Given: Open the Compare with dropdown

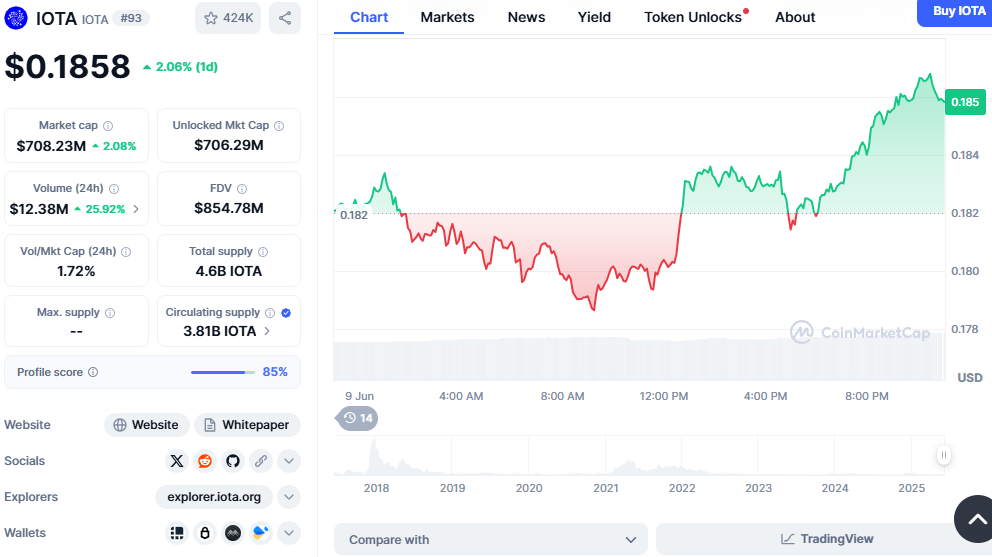Looking at the screenshot, I should click(492, 540).
